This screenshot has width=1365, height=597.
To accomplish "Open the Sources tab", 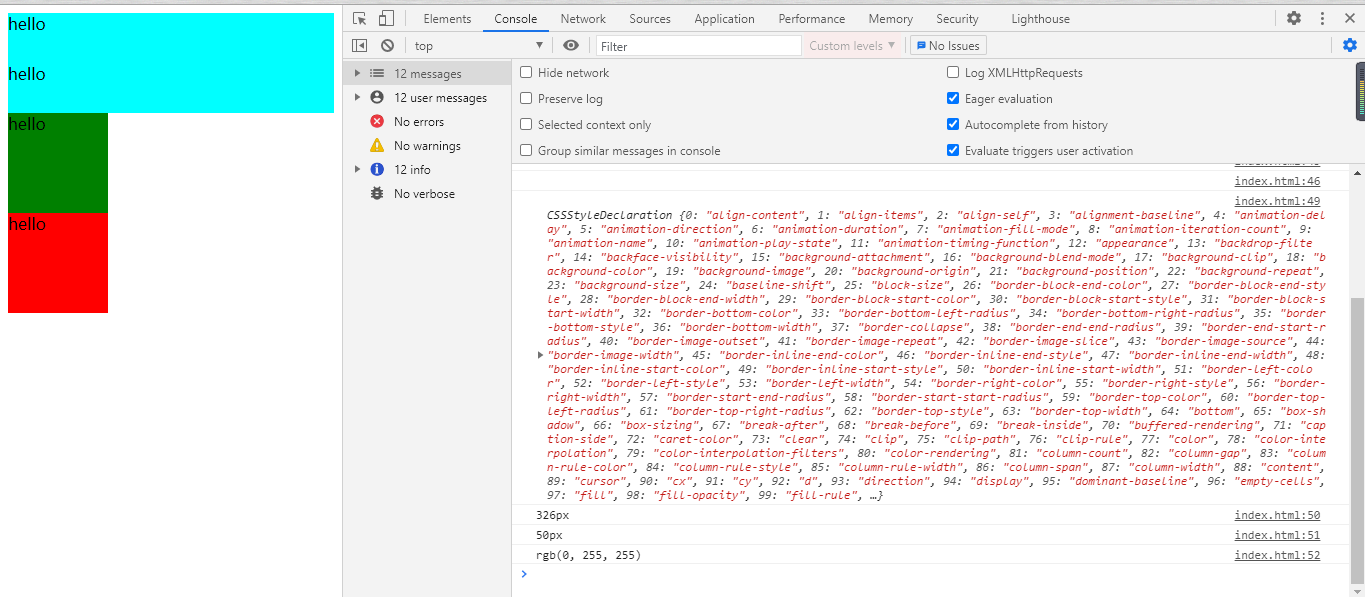I will (x=650, y=19).
